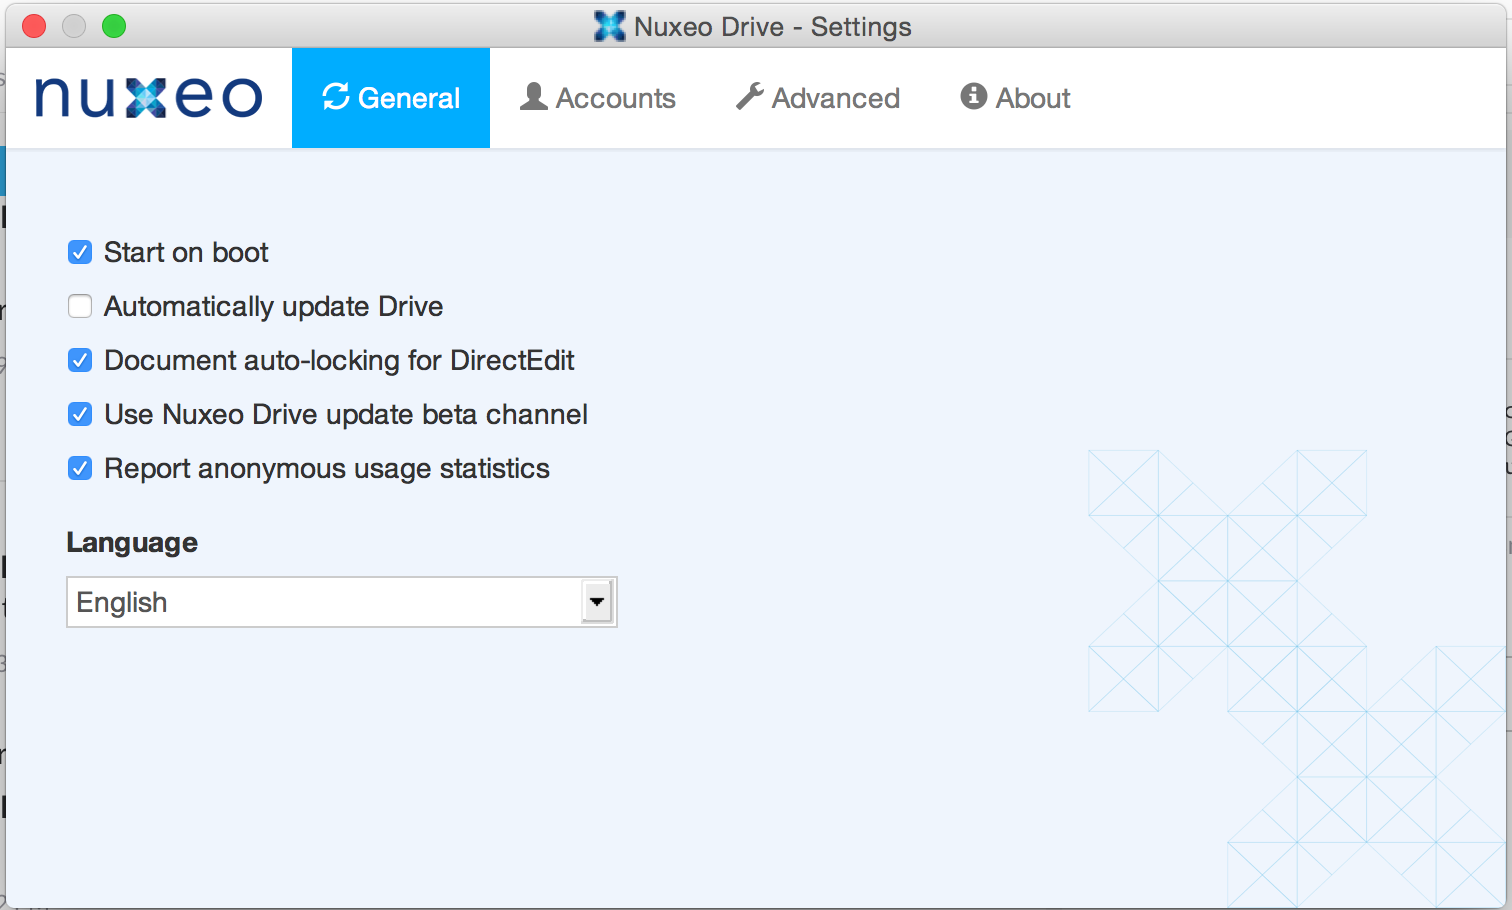Click the grey disabled minimize button
The width and height of the screenshot is (1512, 910).
click(x=74, y=26)
